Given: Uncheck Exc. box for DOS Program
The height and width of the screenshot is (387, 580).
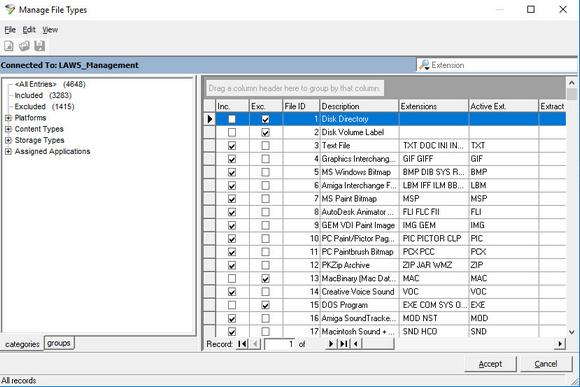Looking at the screenshot, I should pyautogui.click(x=265, y=305).
